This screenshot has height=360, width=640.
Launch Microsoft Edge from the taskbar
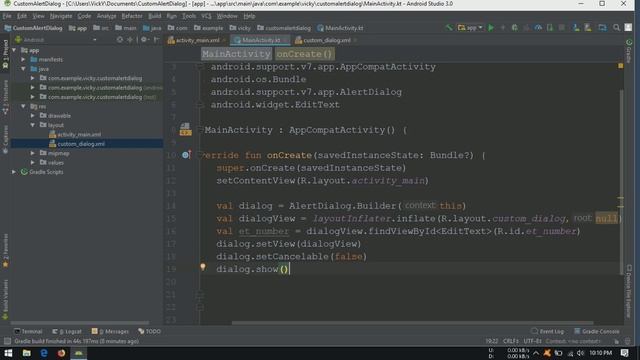click(x=44, y=353)
